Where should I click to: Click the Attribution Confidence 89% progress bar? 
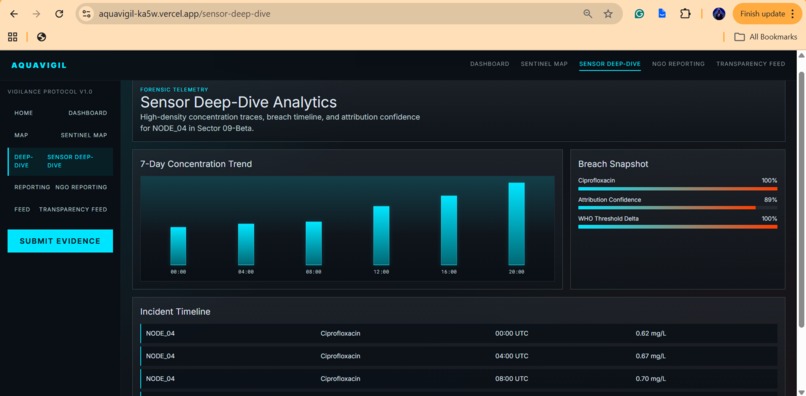pos(677,208)
